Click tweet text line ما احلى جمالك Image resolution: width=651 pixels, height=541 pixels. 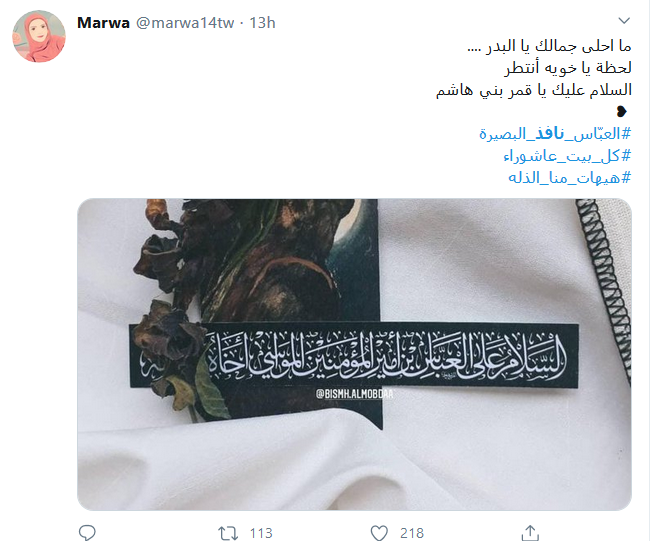[549, 46]
